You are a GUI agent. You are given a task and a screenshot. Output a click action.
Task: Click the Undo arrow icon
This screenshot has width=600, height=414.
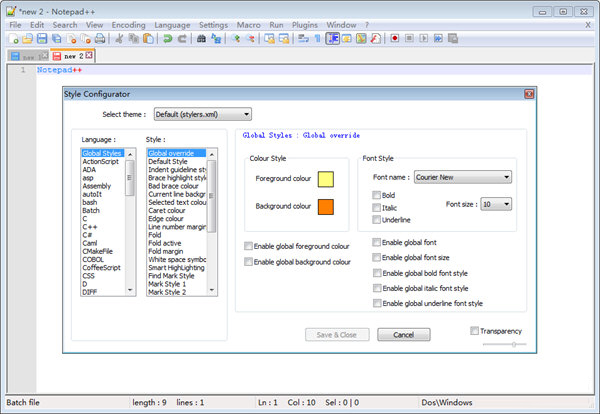[168, 38]
